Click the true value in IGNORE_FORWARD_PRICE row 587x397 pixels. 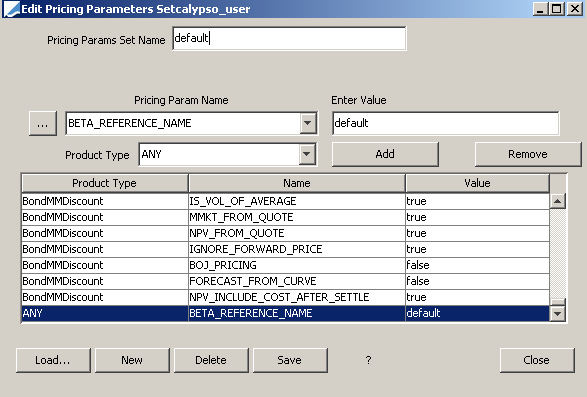click(x=477, y=249)
